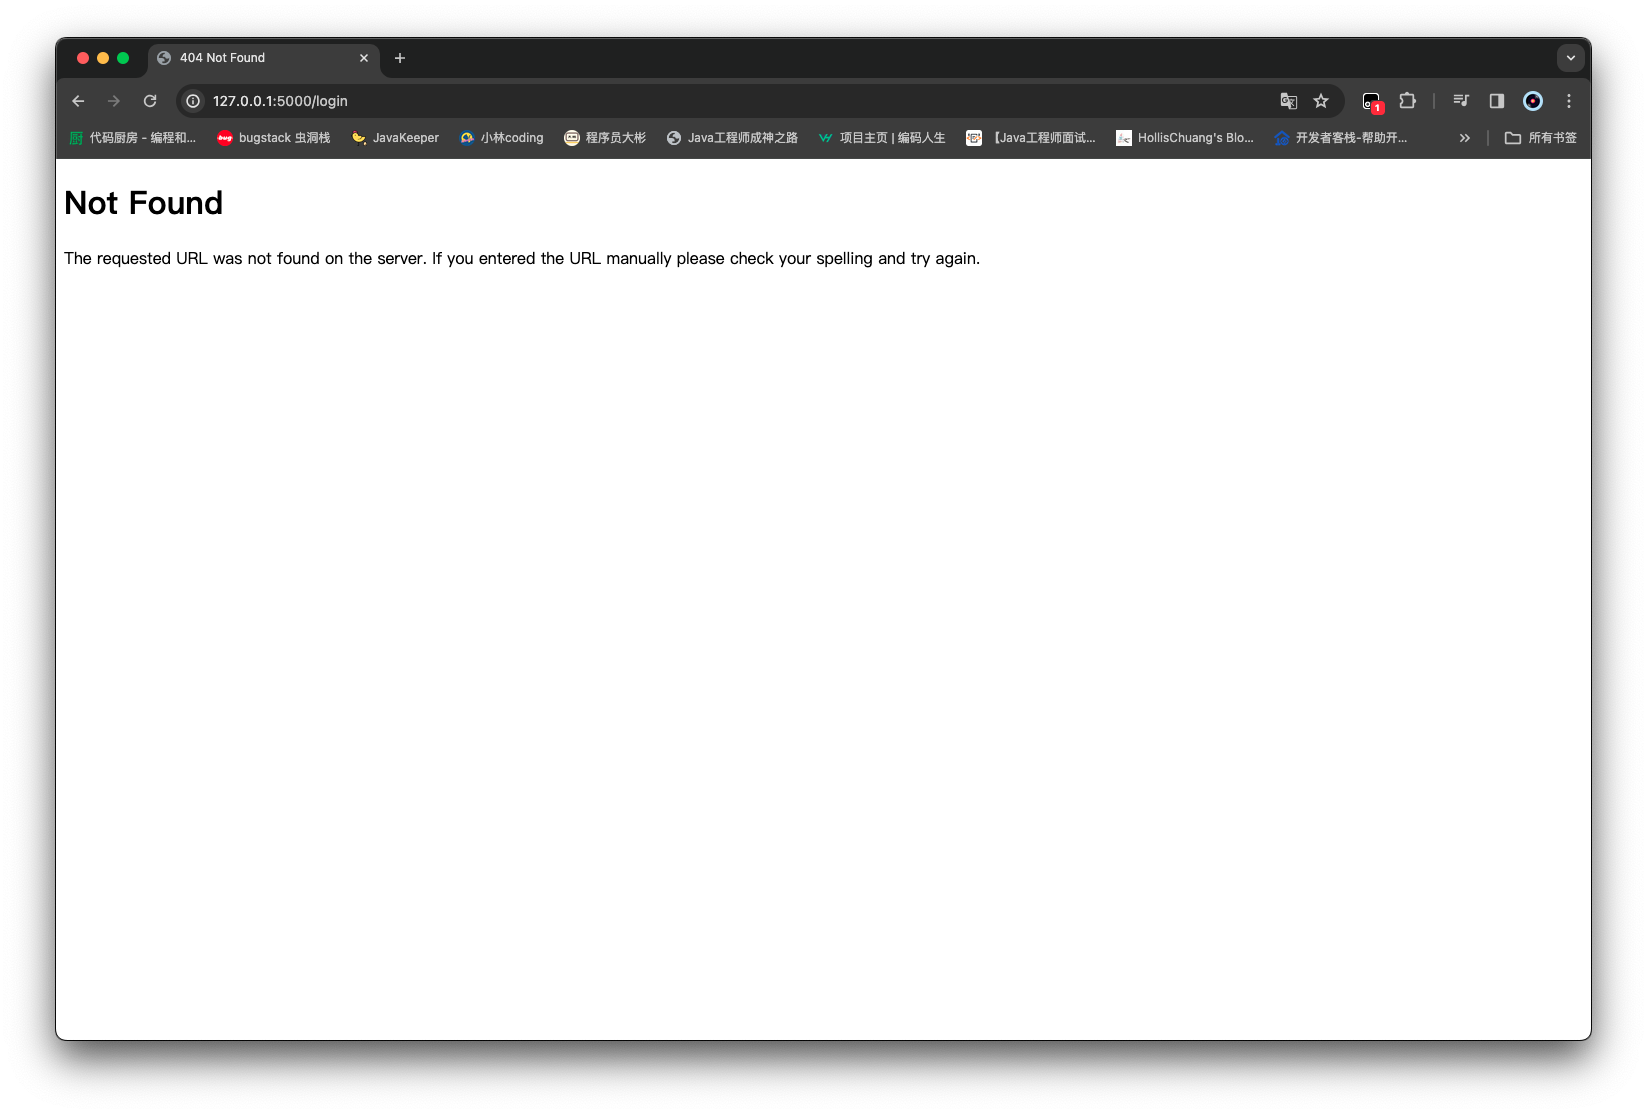Expand the tab search dropdown arrow
This screenshot has height=1114, width=1647.
click(1571, 58)
